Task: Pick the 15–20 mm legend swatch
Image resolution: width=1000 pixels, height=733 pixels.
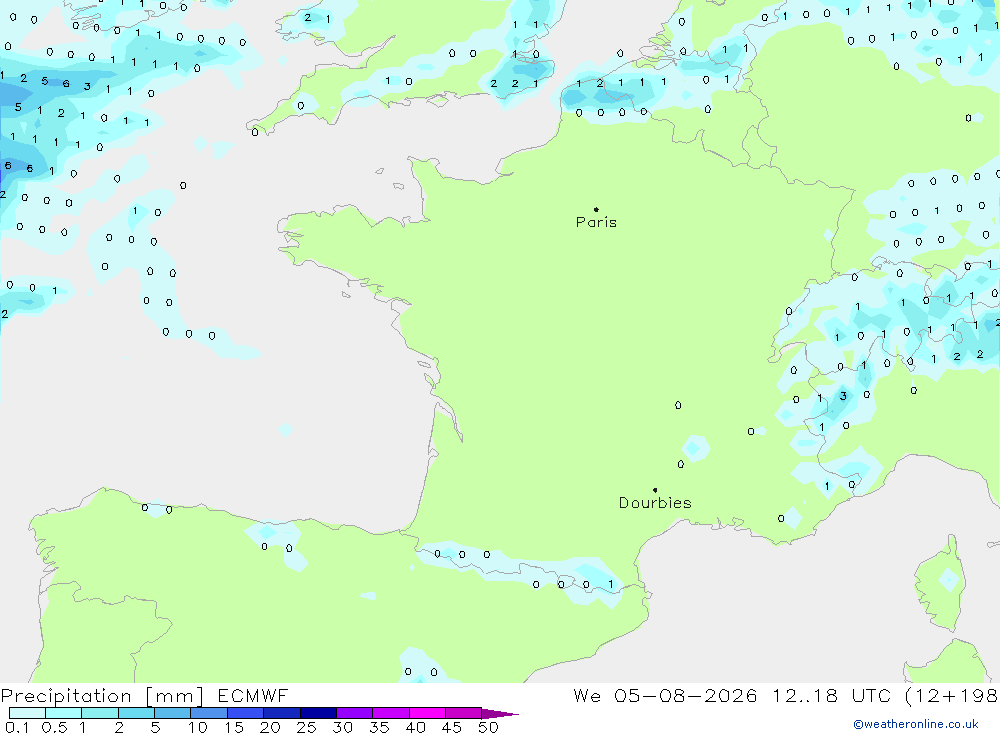Action: (246, 713)
